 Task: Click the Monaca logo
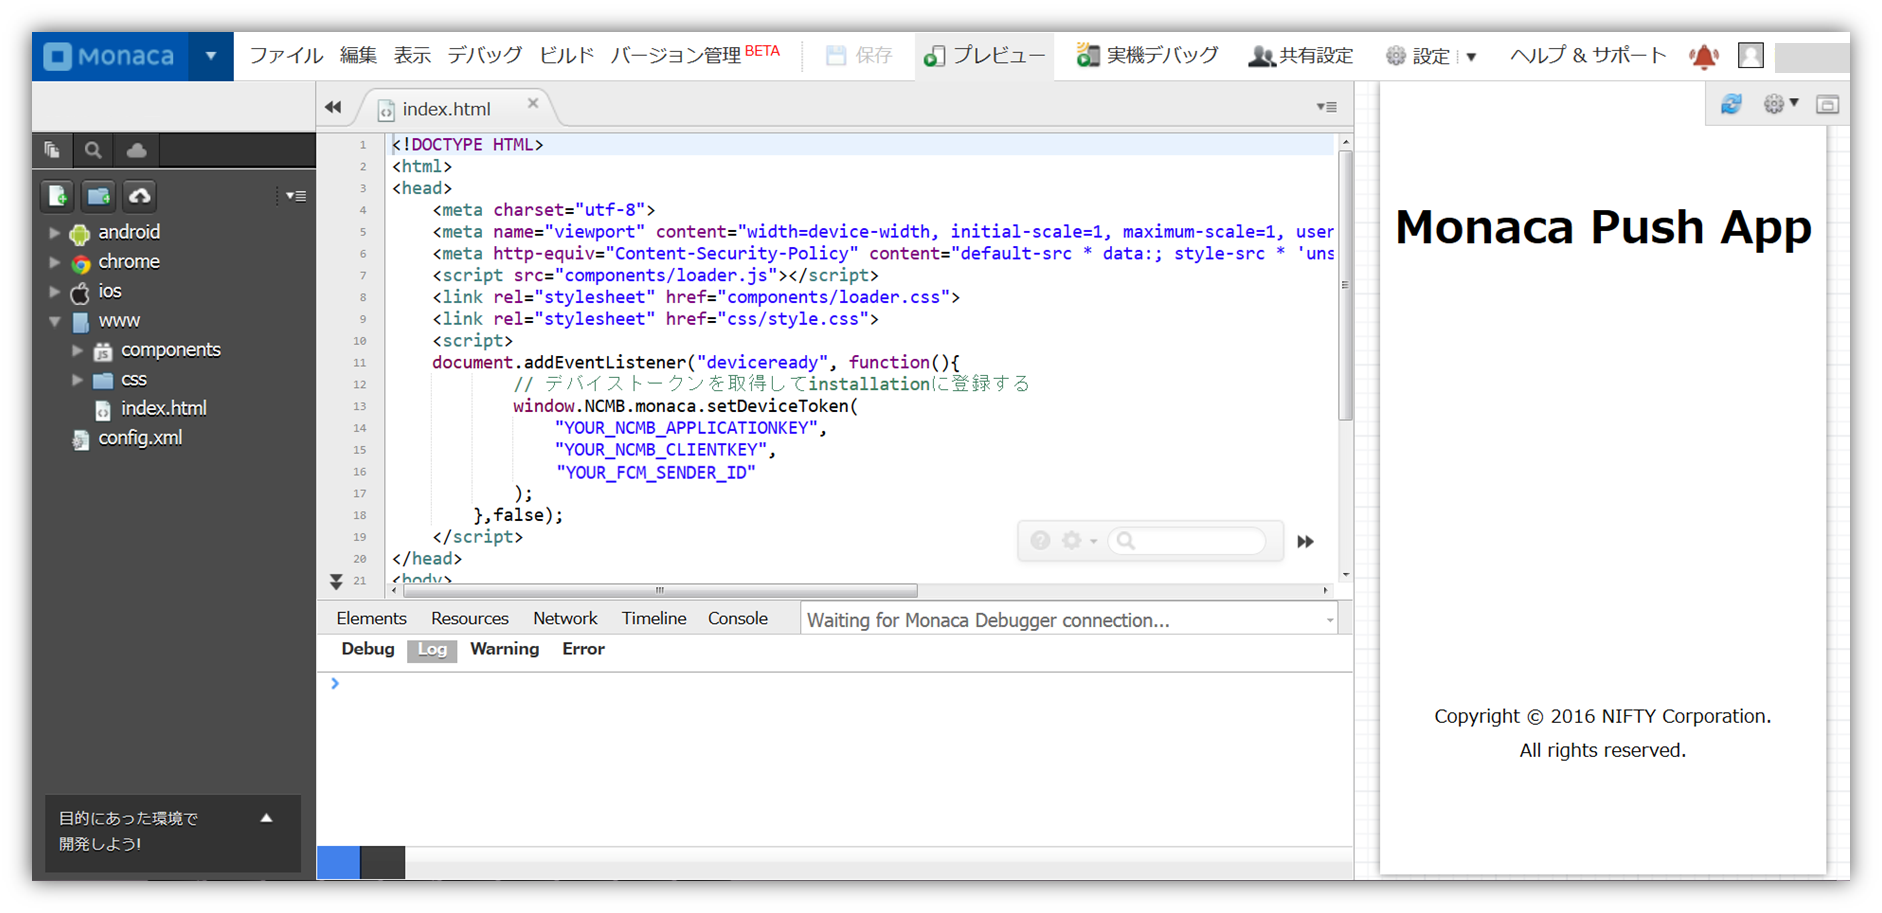pos(110,56)
